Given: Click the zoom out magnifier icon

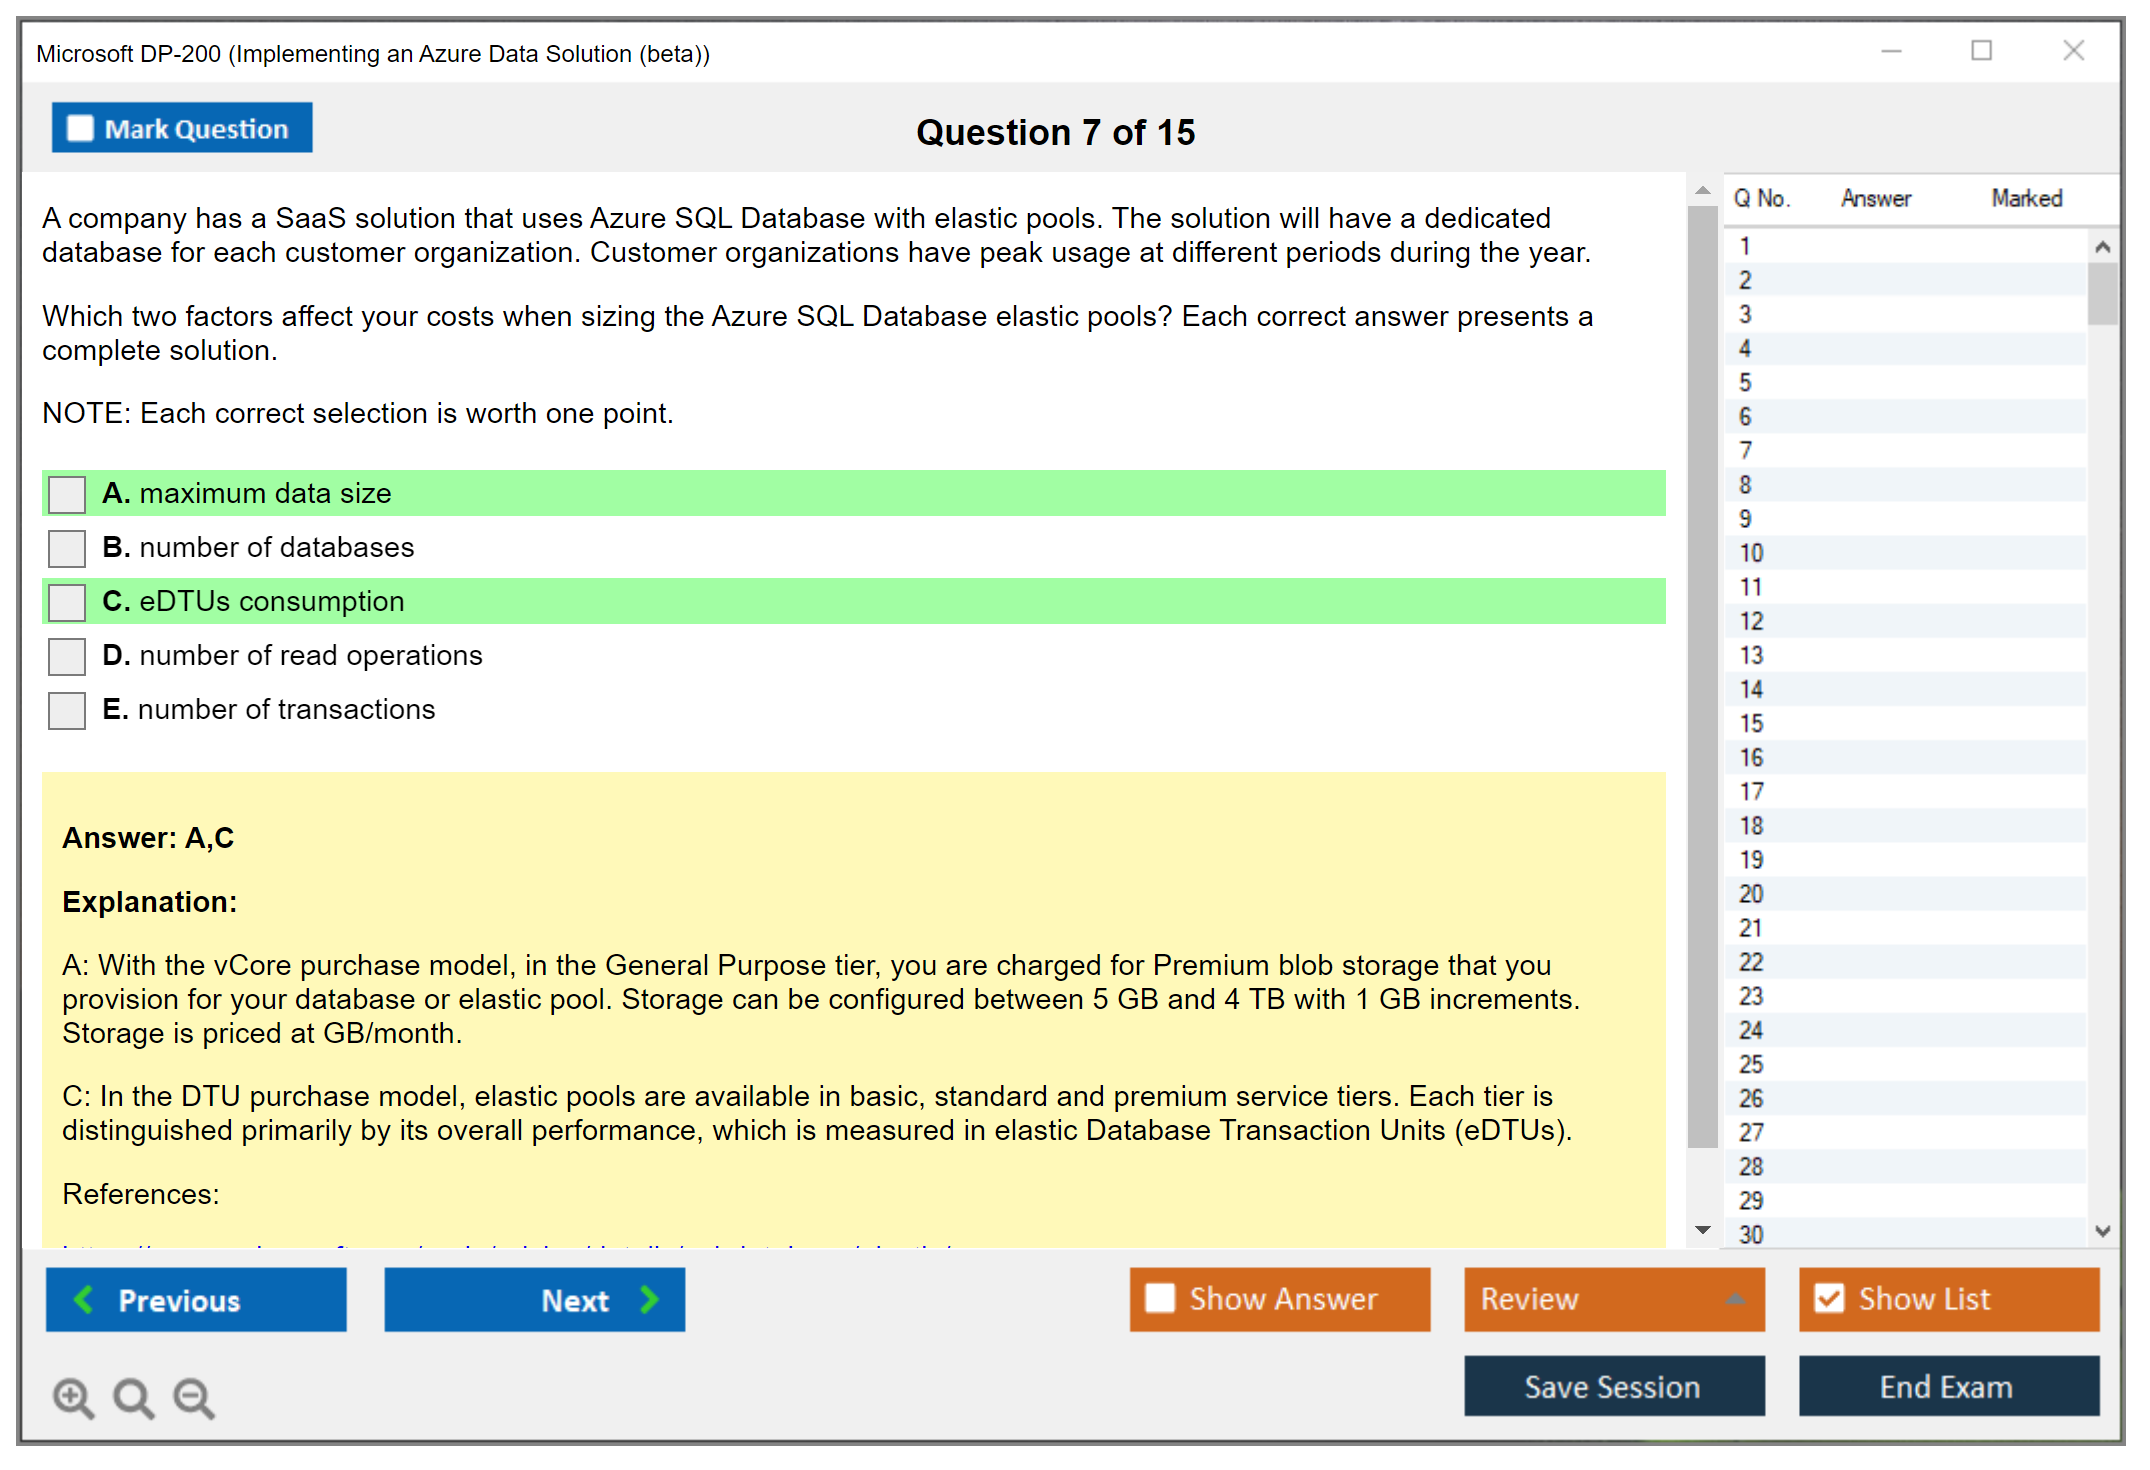Looking at the screenshot, I should tap(193, 1397).
